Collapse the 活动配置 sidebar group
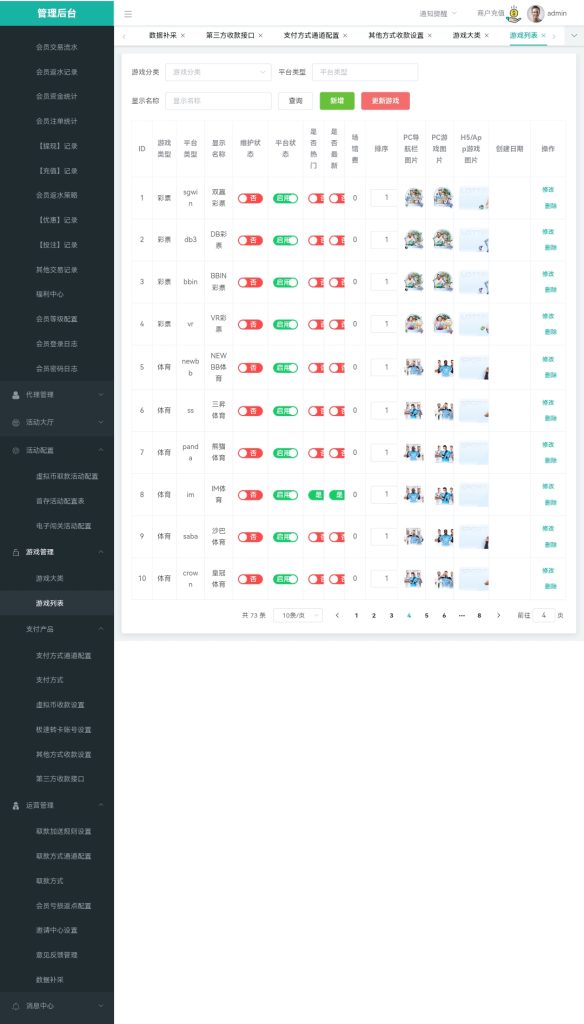 pos(101,451)
